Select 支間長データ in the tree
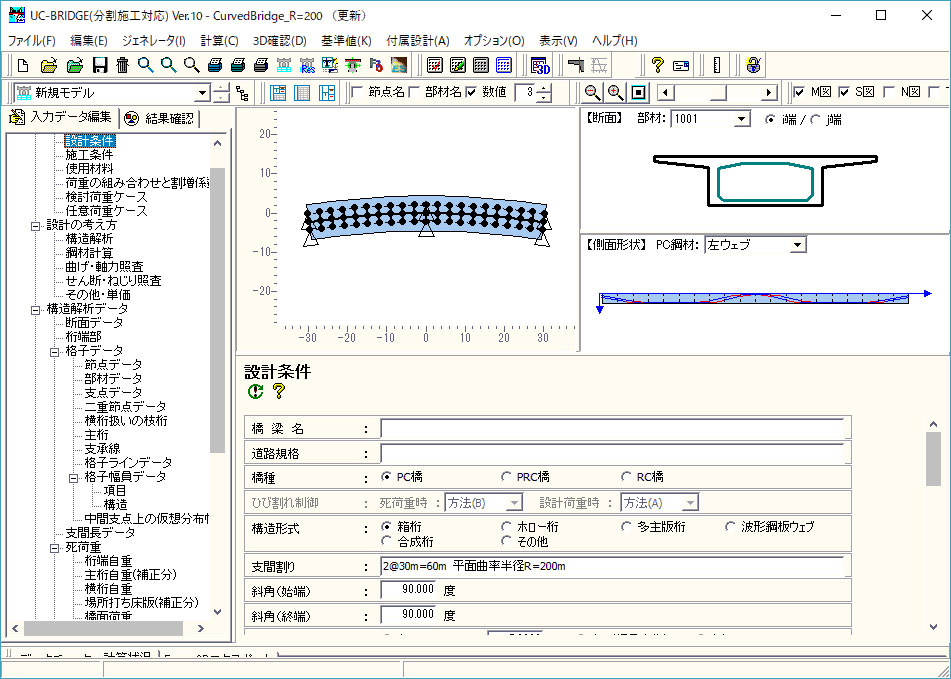 (x=100, y=533)
